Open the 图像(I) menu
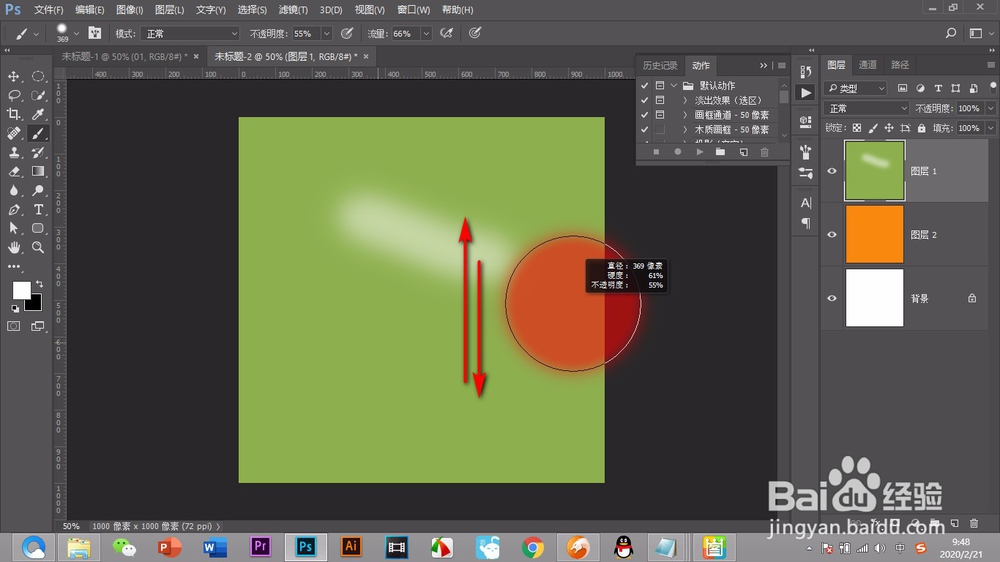1000x562 pixels. point(129,10)
